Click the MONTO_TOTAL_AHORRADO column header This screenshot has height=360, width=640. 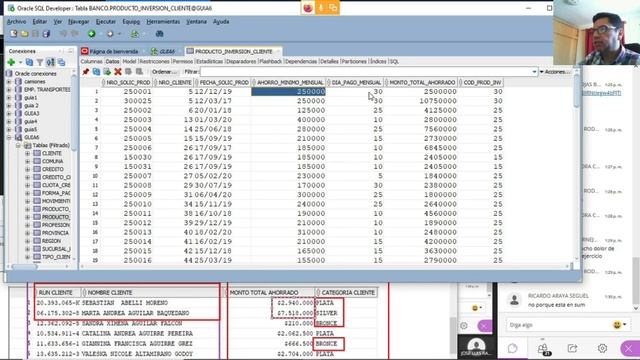point(422,82)
